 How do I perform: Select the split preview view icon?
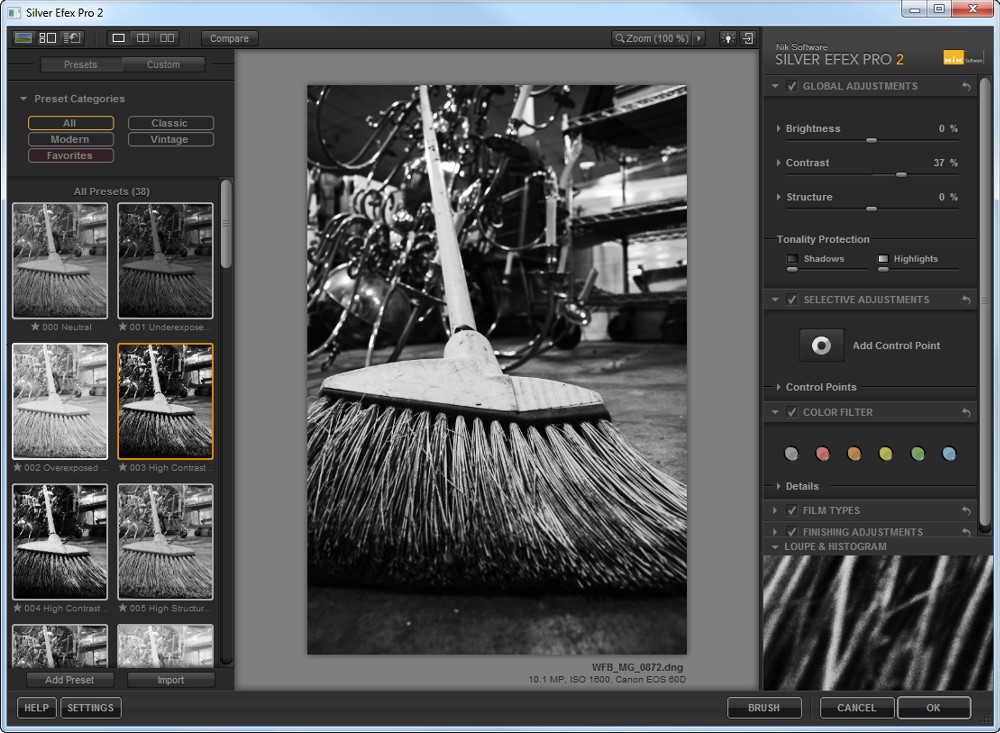click(x=143, y=38)
